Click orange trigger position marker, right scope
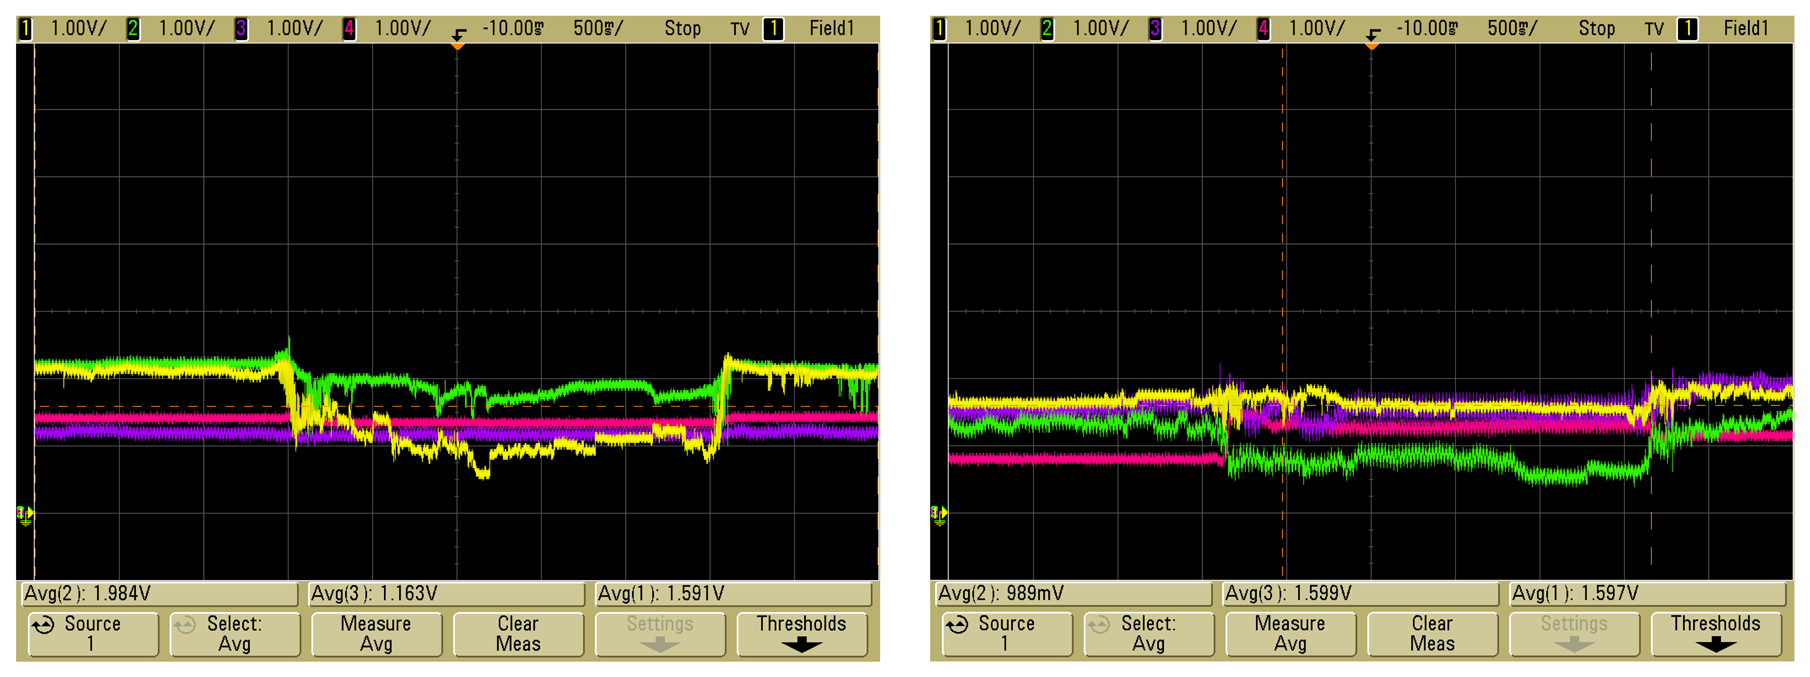The height and width of the screenshot is (677, 1810). (x=1372, y=46)
